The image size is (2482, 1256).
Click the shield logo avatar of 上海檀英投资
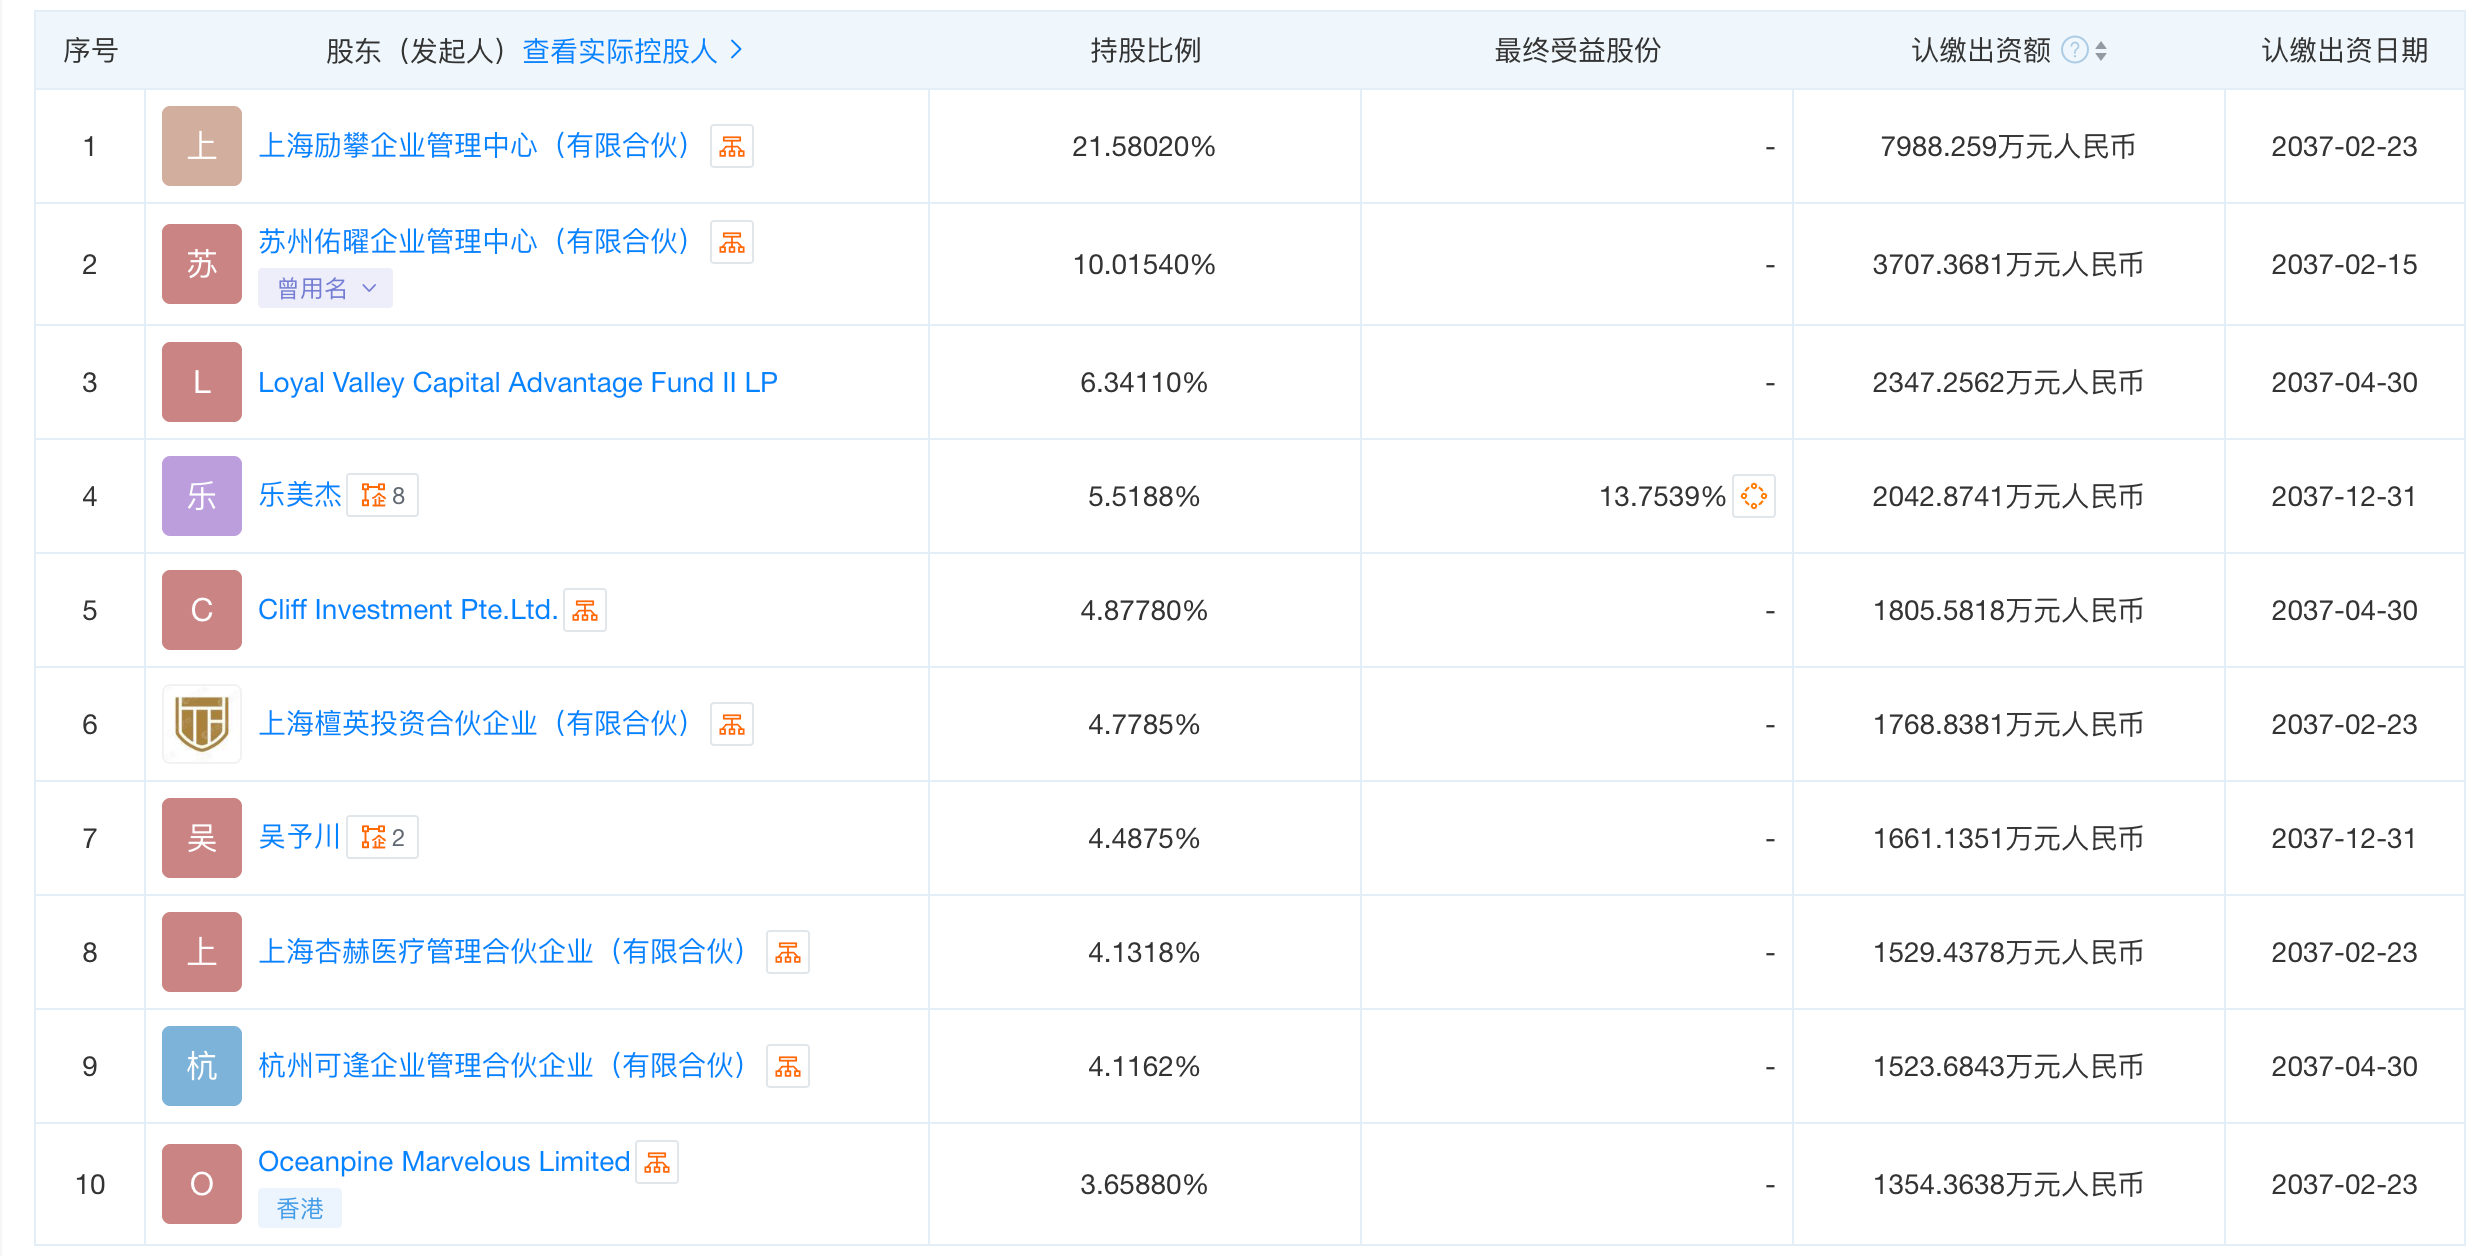201,723
